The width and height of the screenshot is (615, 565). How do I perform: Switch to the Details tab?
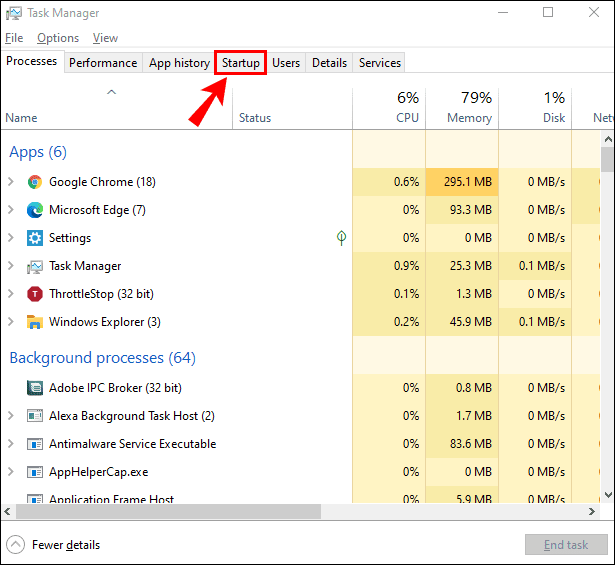329,63
